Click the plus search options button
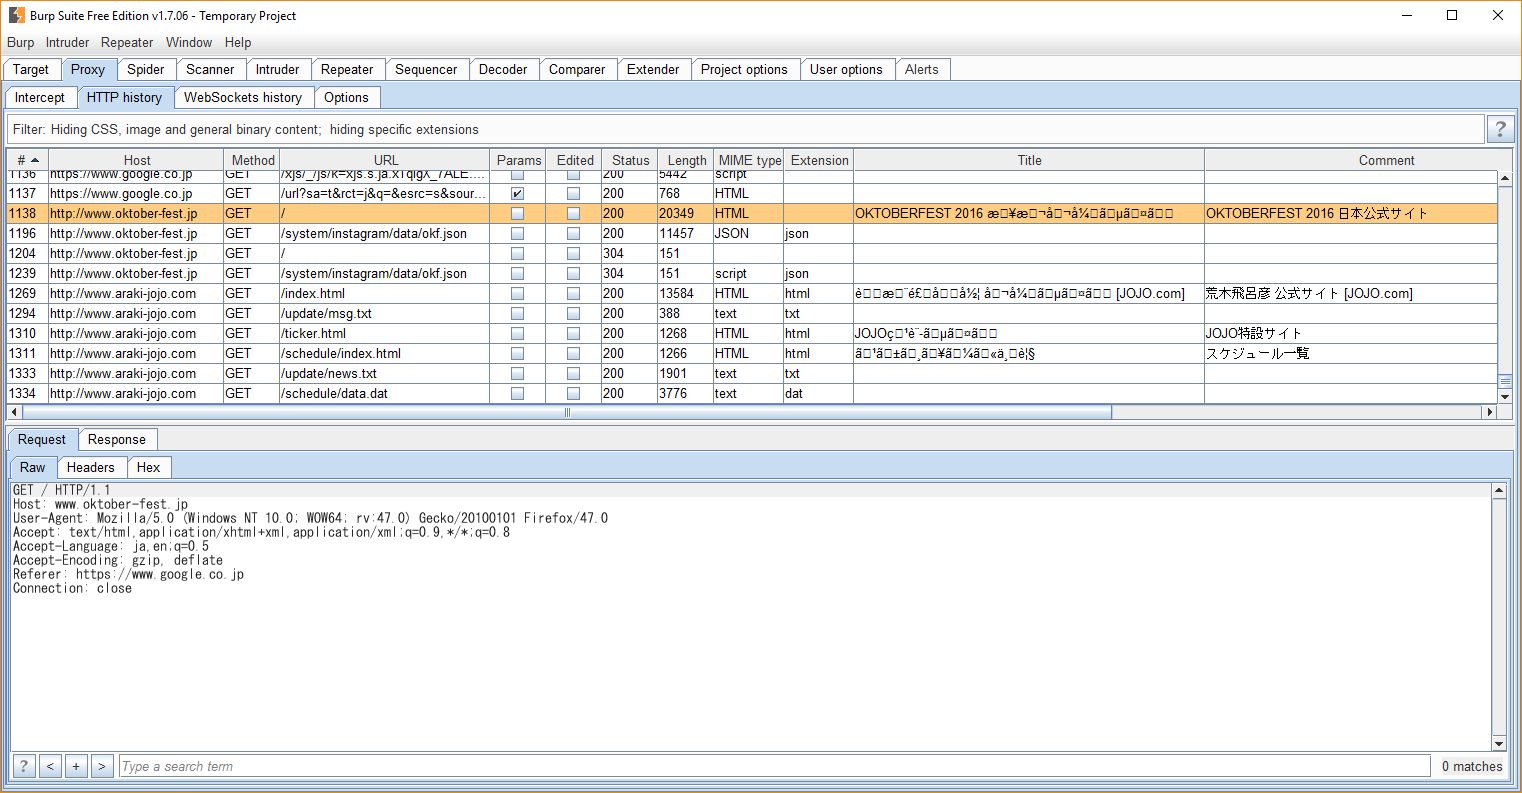 coord(76,766)
